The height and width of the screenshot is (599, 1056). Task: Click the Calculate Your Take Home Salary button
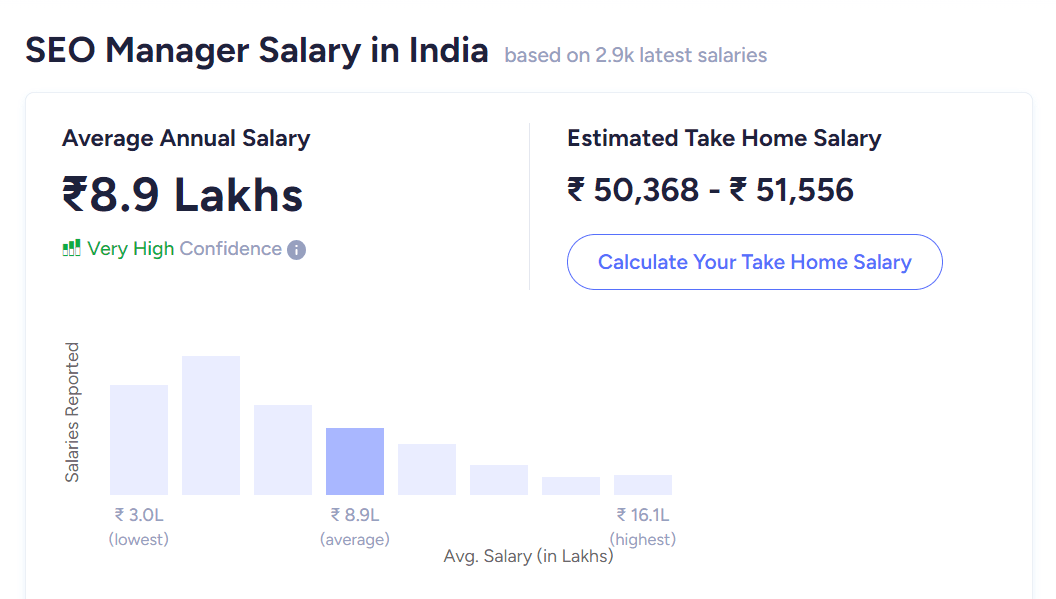tap(754, 261)
